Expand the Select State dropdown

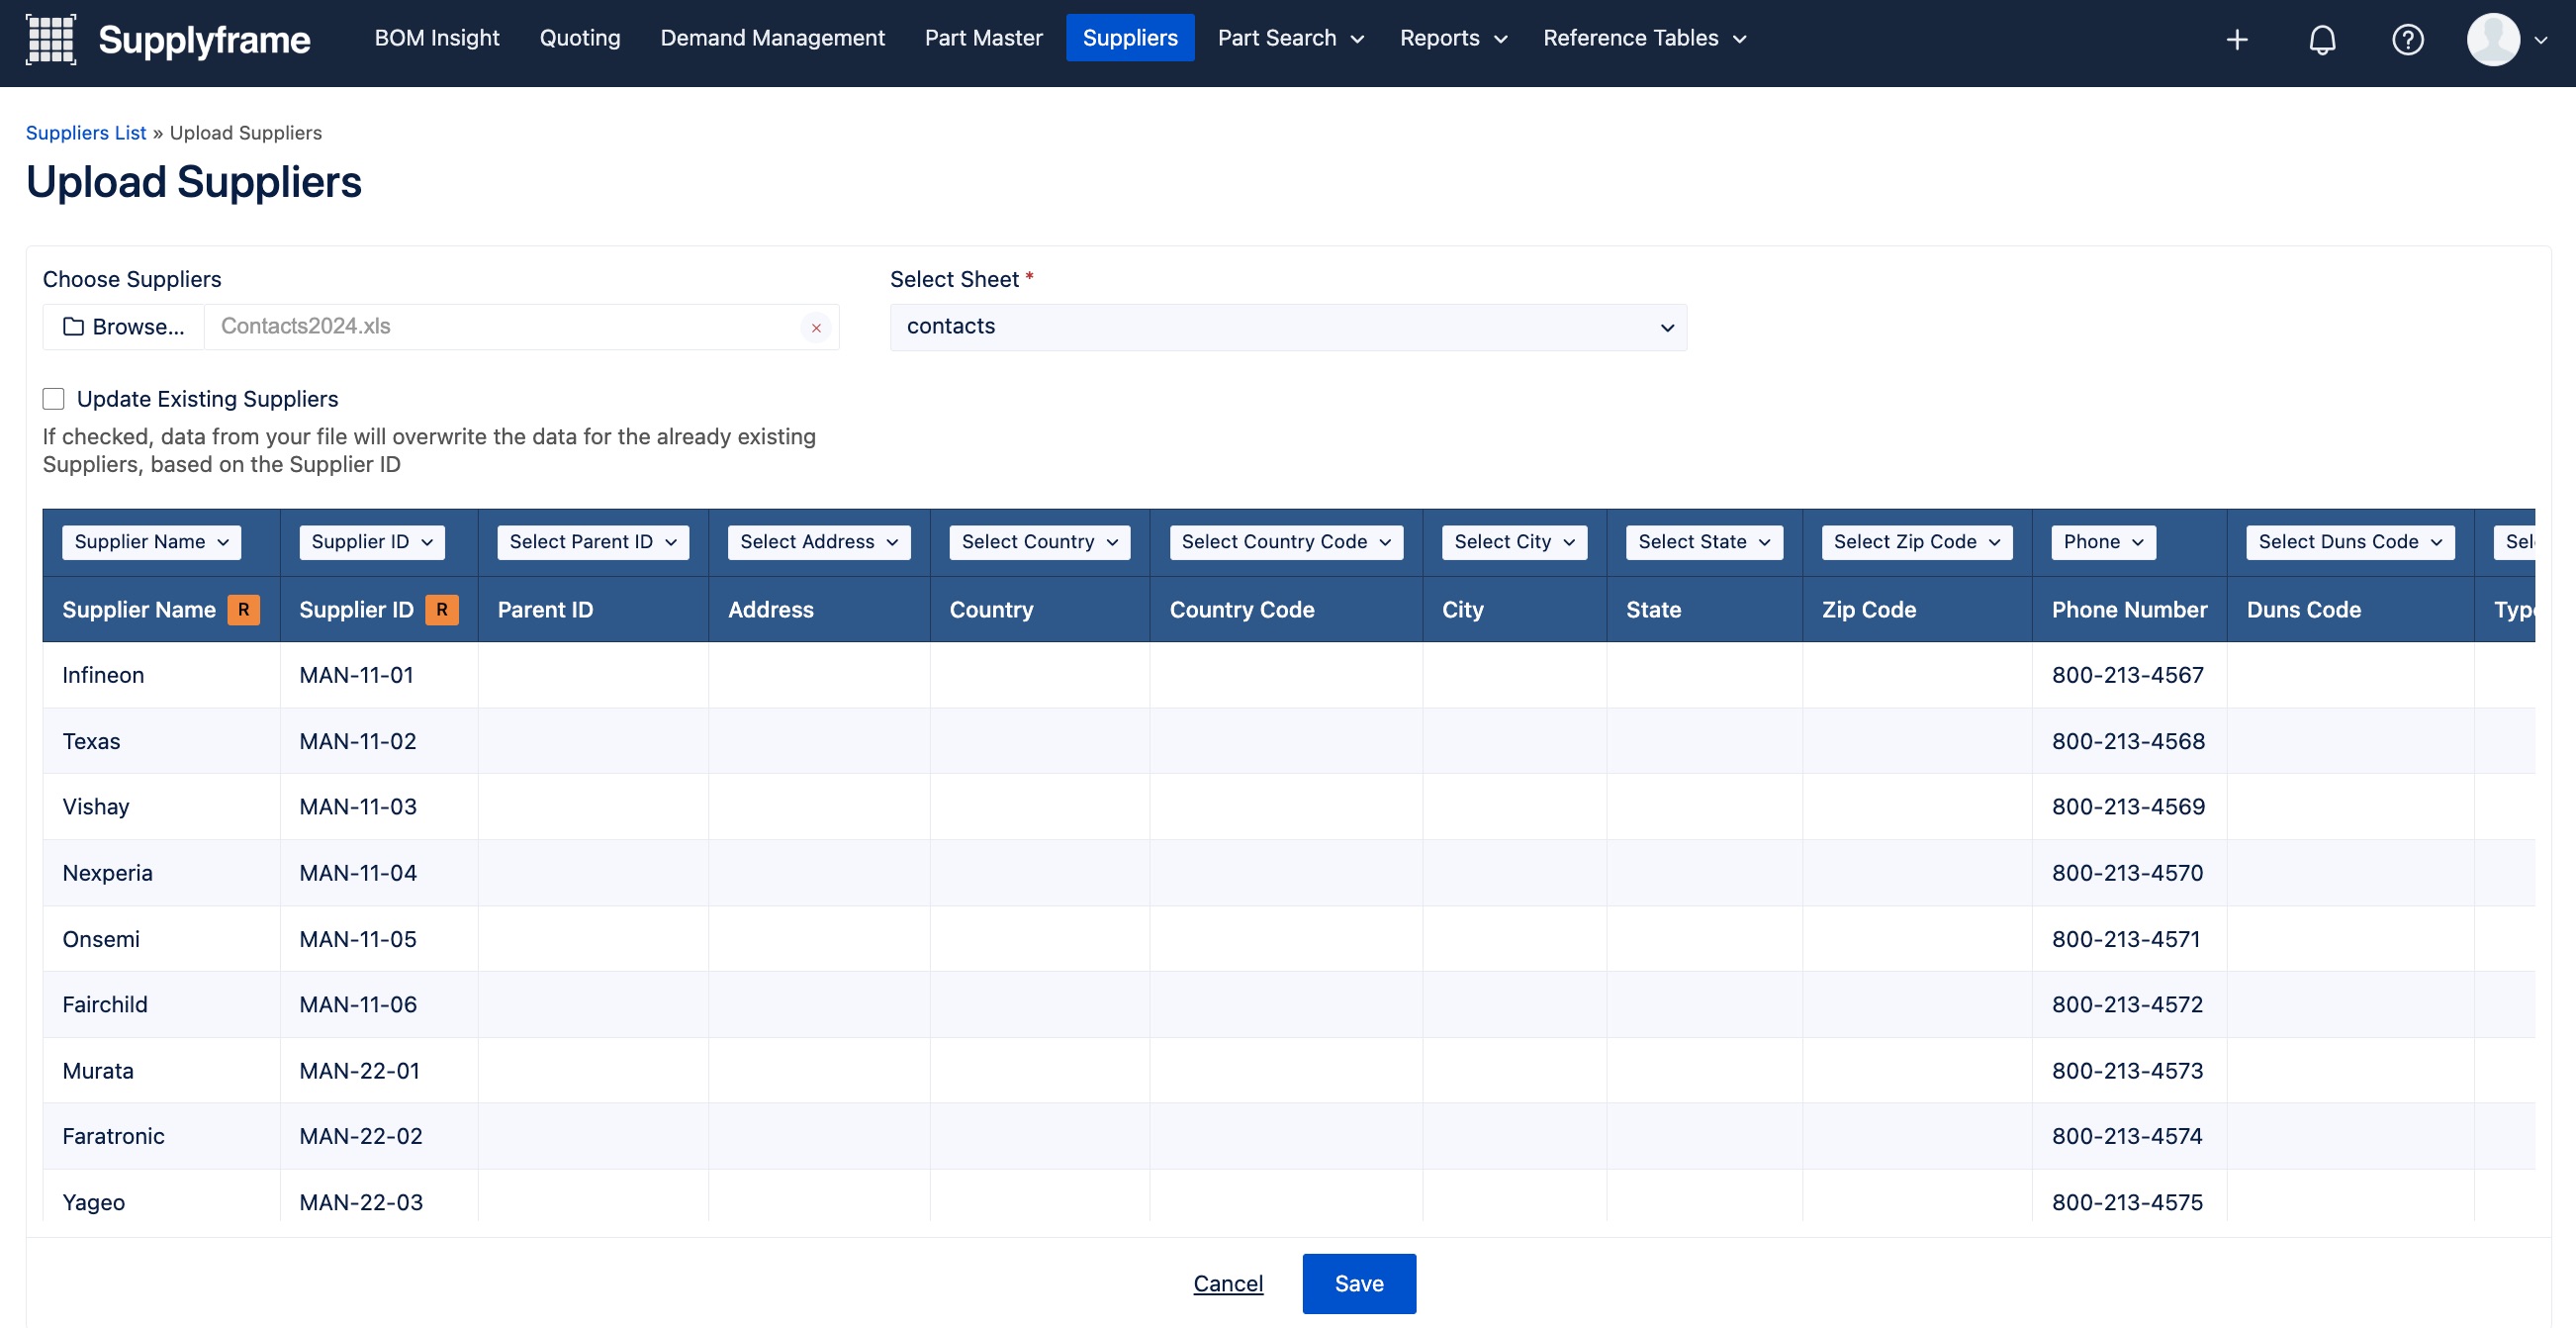pos(1704,542)
